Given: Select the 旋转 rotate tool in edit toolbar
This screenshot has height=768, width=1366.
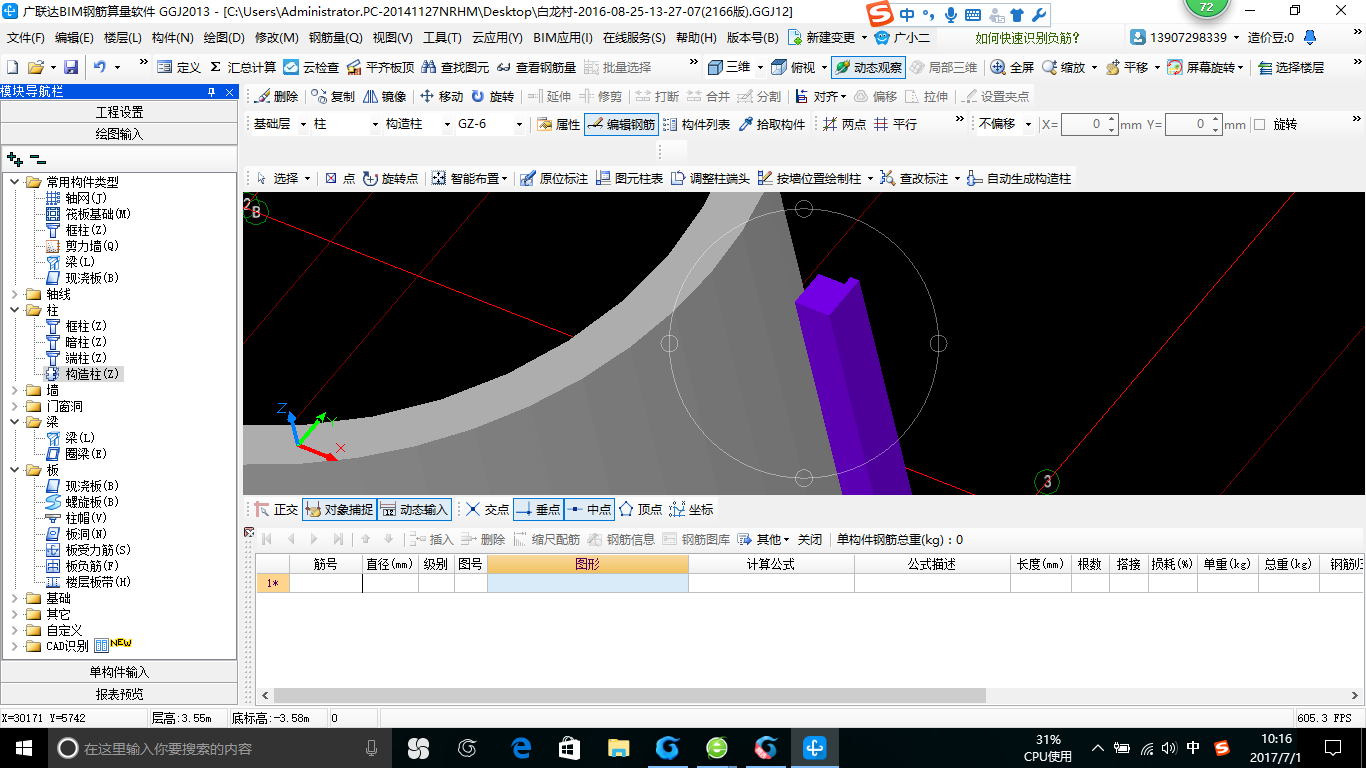Looking at the screenshot, I should pyautogui.click(x=492, y=96).
